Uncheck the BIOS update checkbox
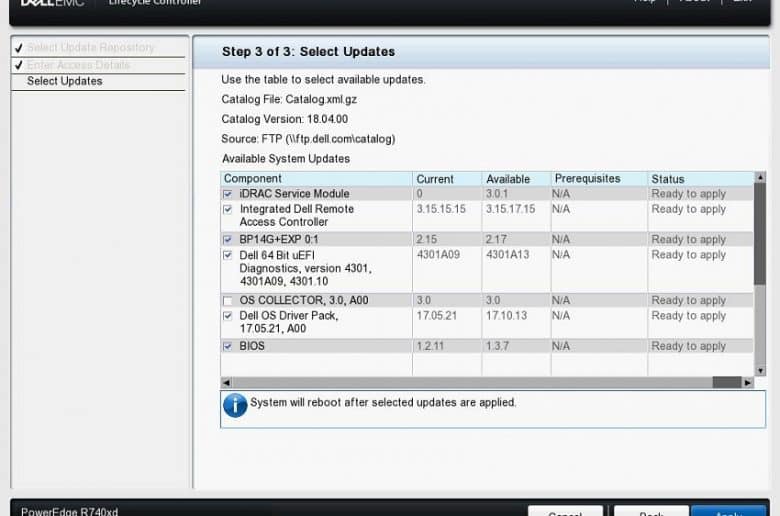Viewport: 780px width, 516px height. coord(228,346)
